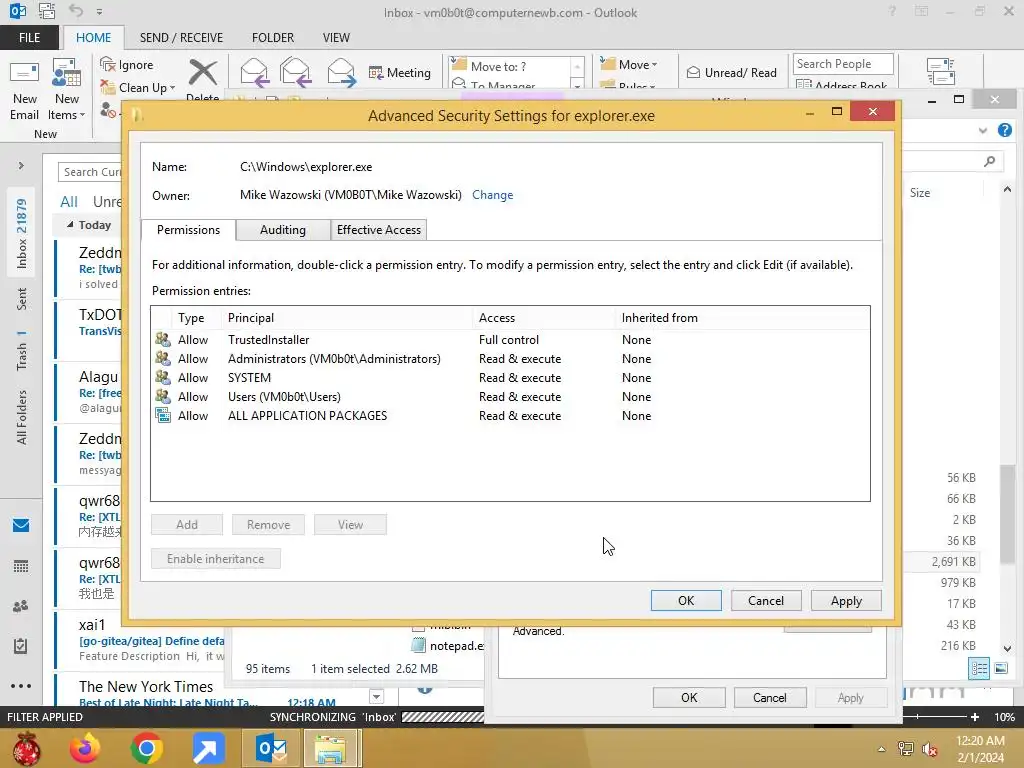Select the 'Move to: ?' quick step
Image resolution: width=1024 pixels, height=768 pixels.
click(510, 66)
